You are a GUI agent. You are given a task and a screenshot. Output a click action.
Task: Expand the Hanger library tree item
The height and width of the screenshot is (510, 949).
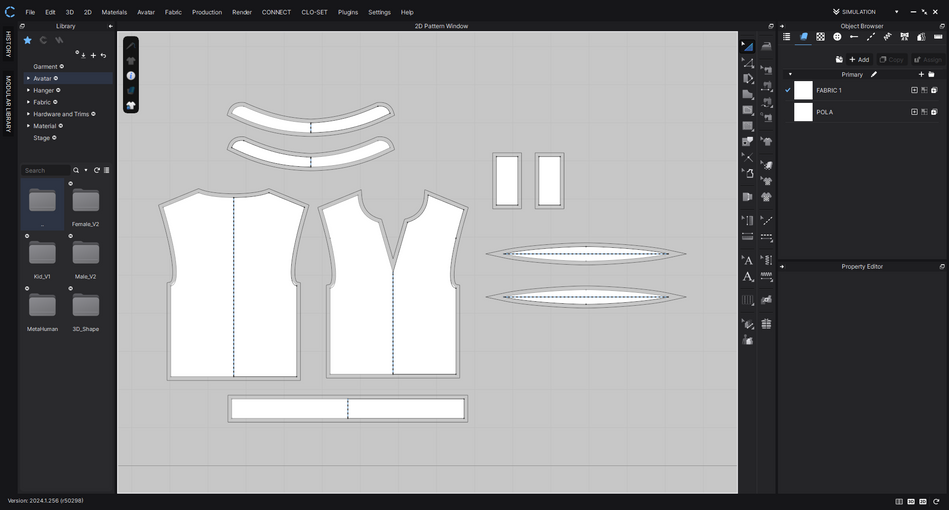tap(28, 90)
